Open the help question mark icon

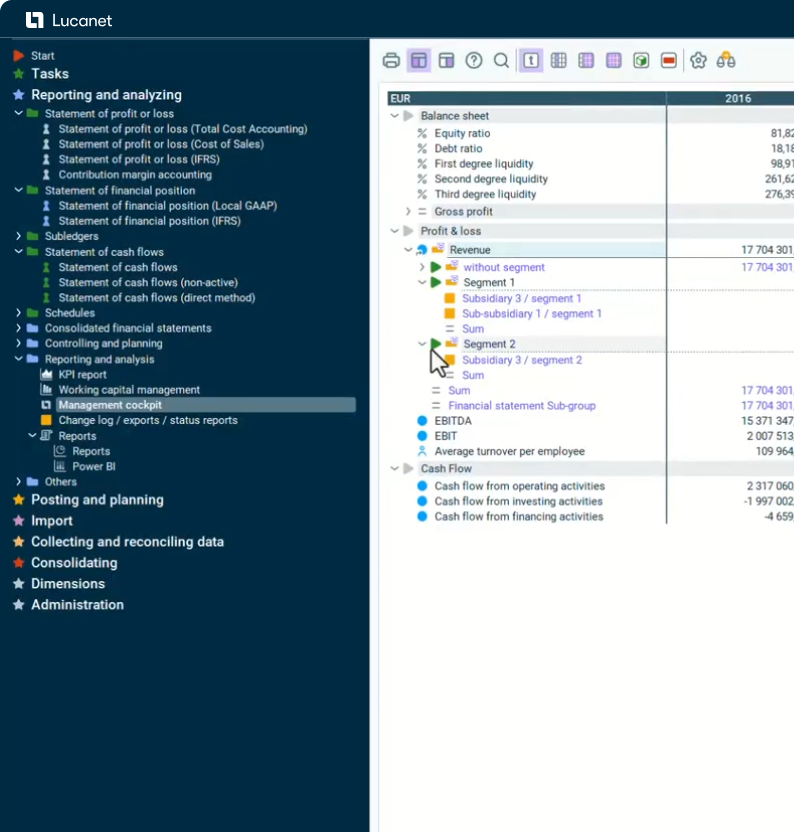[474, 61]
